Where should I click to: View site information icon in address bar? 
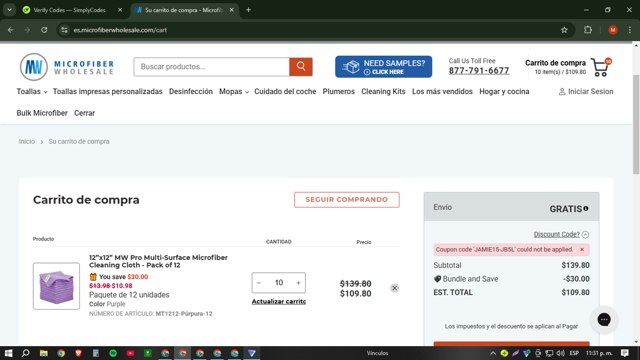[x=64, y=30]
